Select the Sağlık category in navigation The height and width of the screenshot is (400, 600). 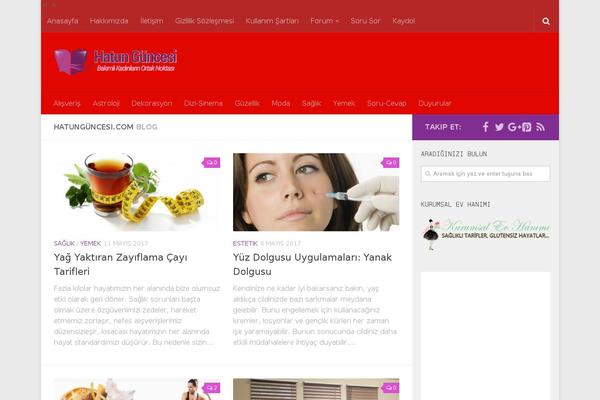click(311, 103)
